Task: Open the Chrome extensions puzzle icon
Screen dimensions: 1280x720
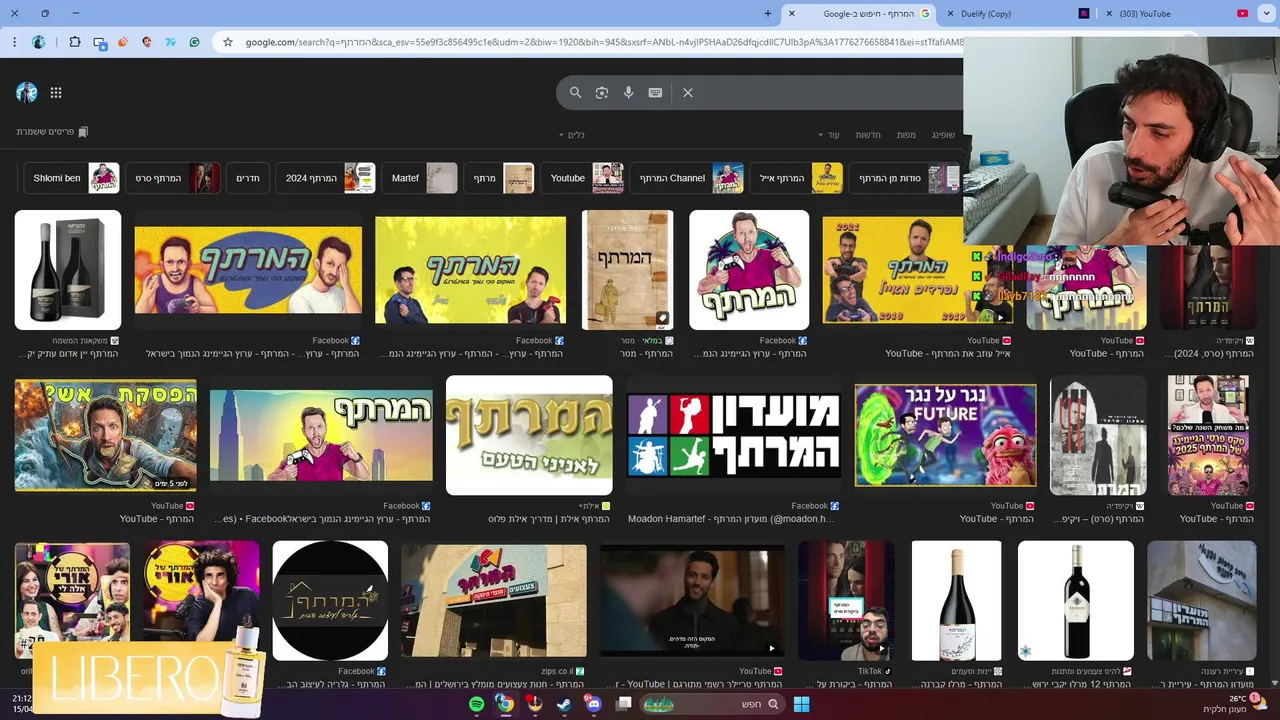Action: pos(75,42)
